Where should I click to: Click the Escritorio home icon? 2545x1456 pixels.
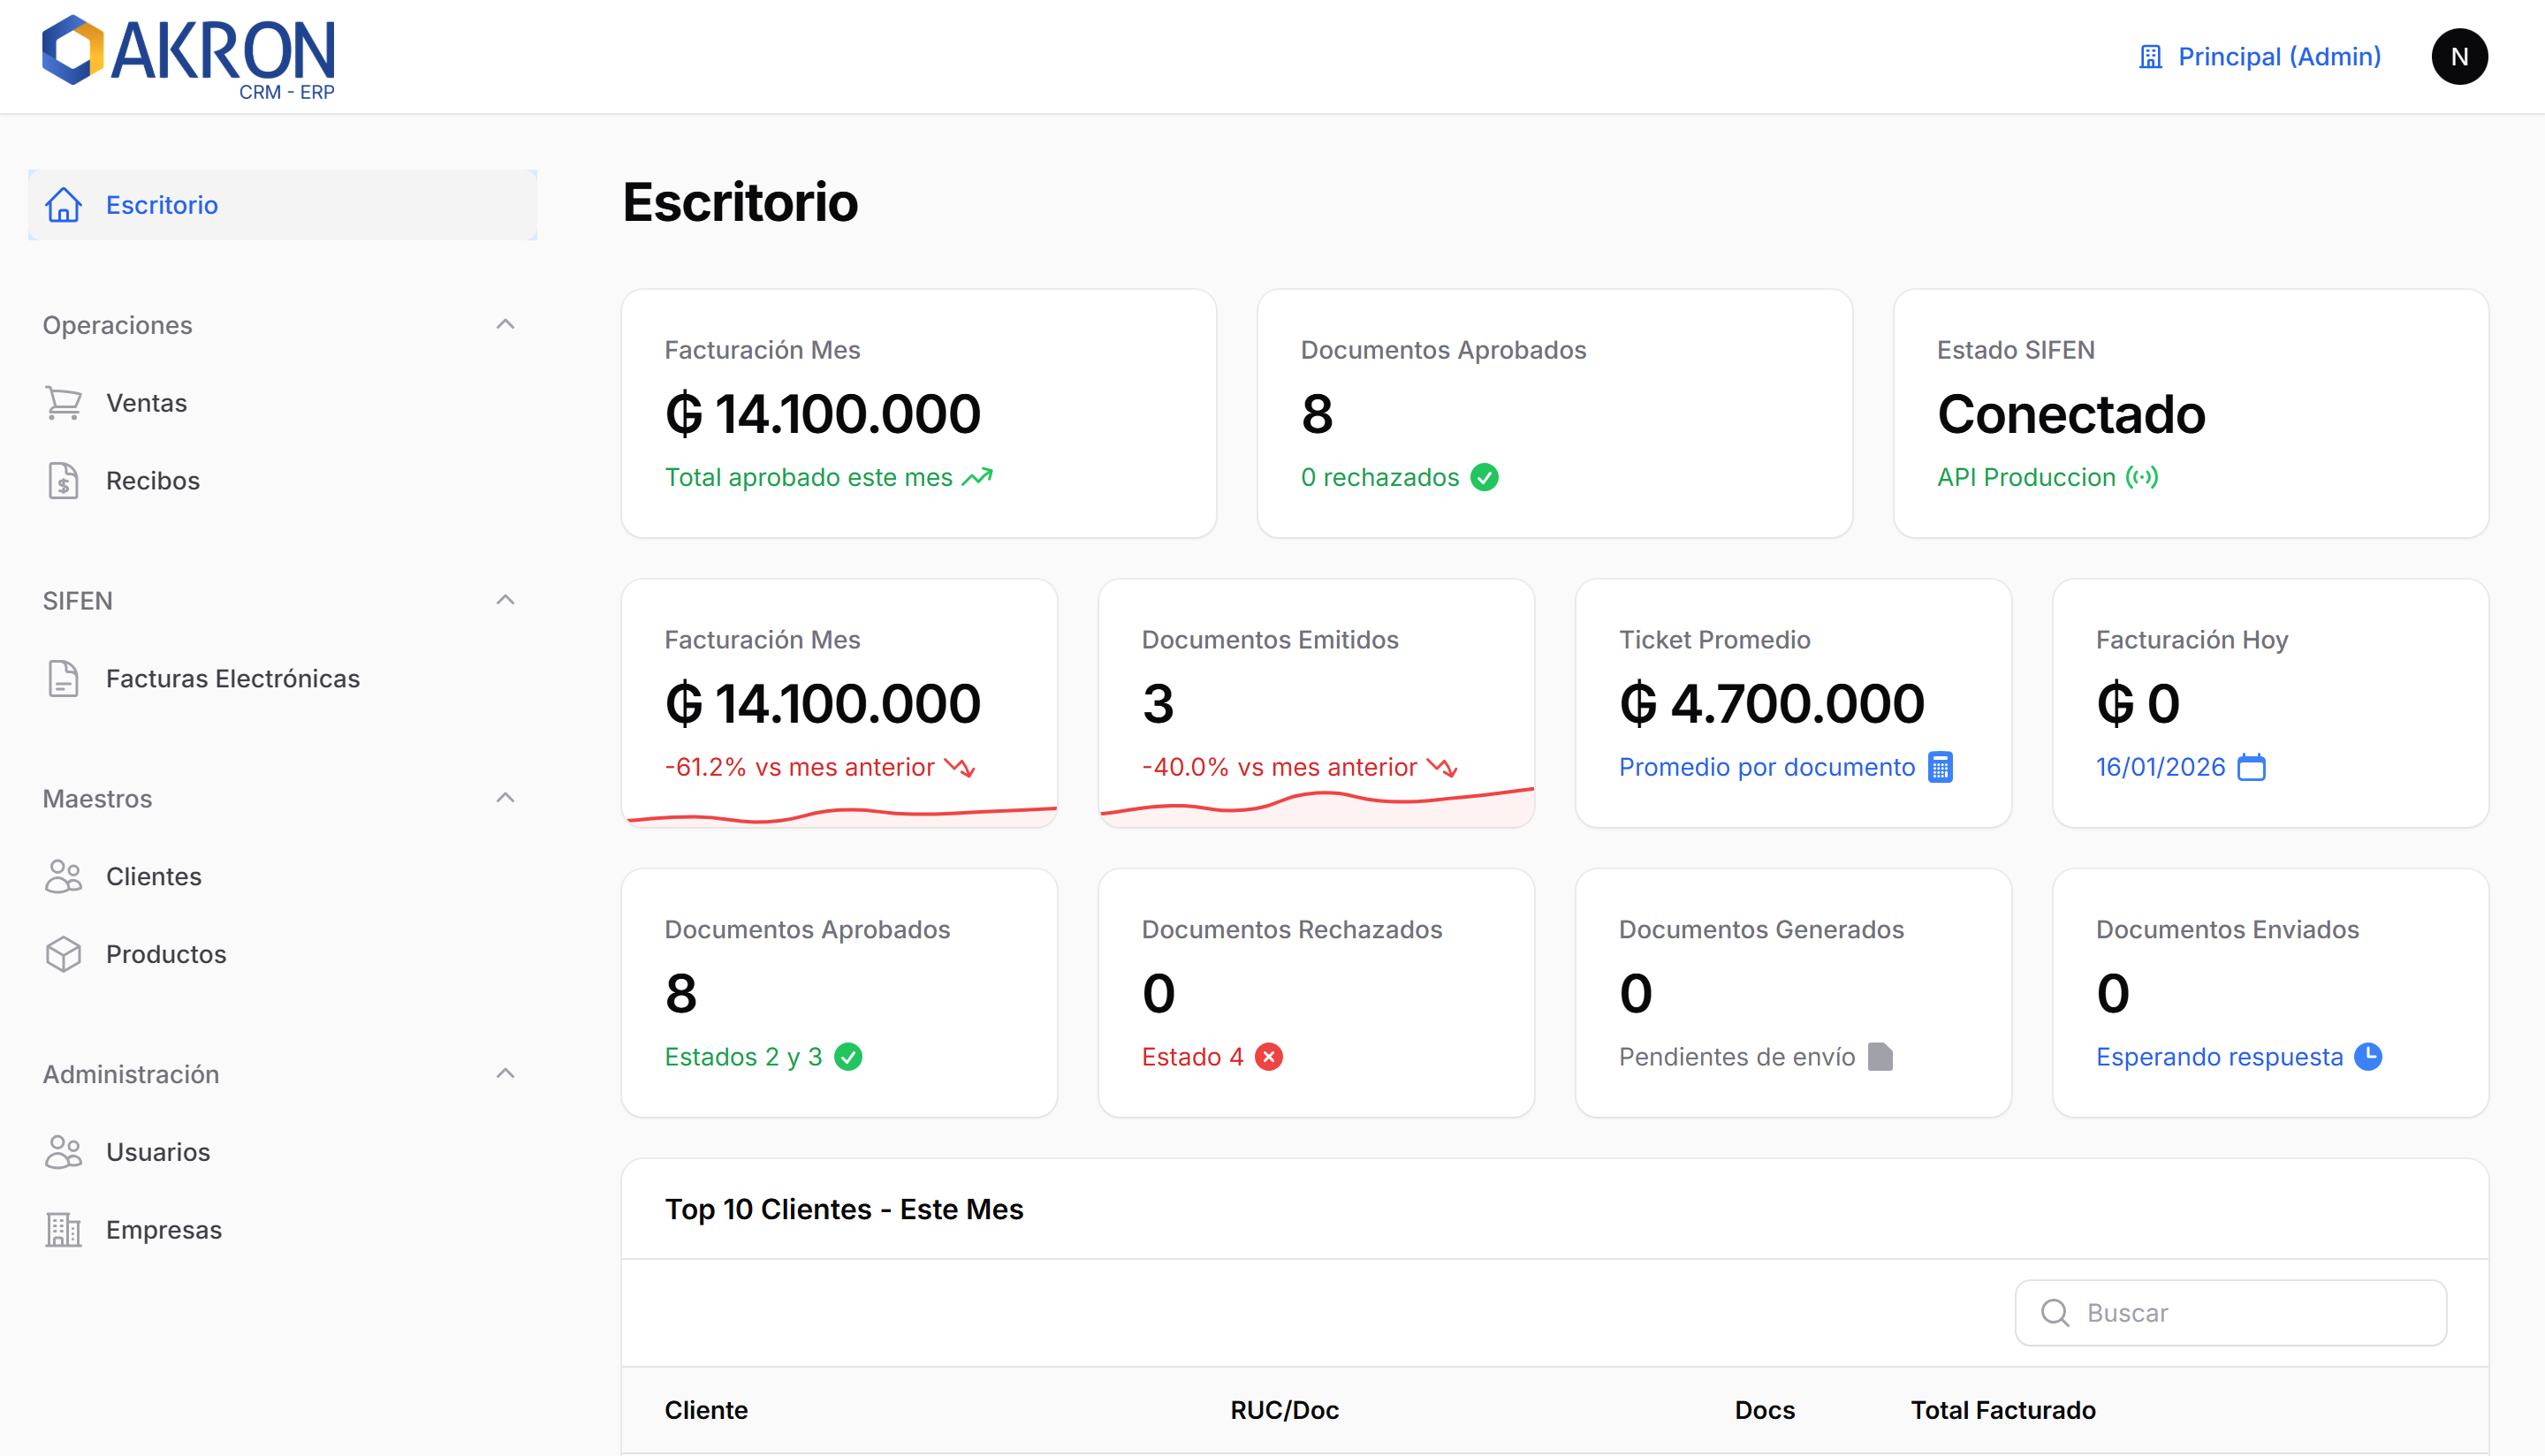[x=63, y=205]
